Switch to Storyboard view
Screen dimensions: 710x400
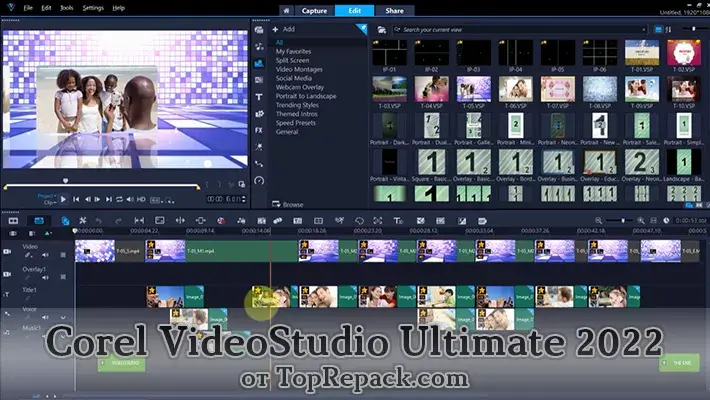13,221
